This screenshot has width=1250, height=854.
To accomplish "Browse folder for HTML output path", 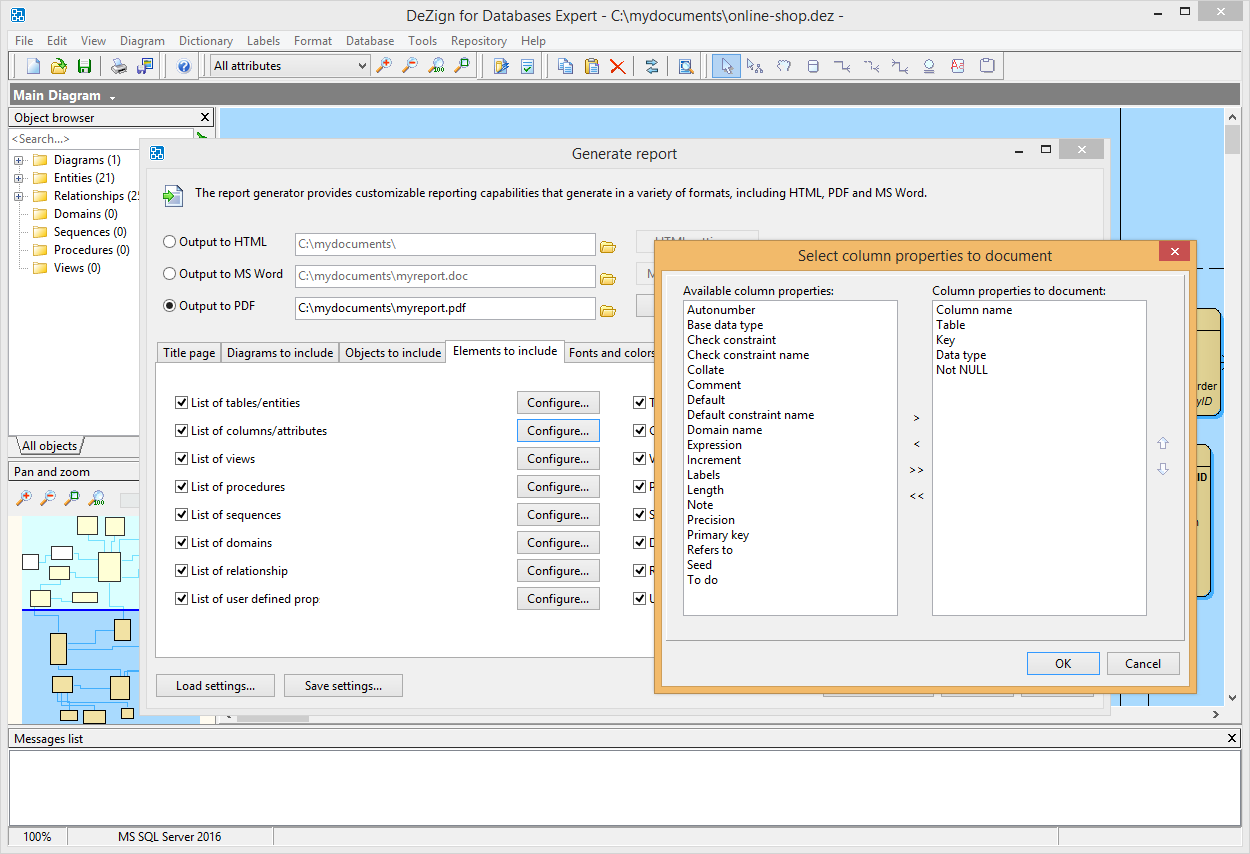I will point(607,246).
